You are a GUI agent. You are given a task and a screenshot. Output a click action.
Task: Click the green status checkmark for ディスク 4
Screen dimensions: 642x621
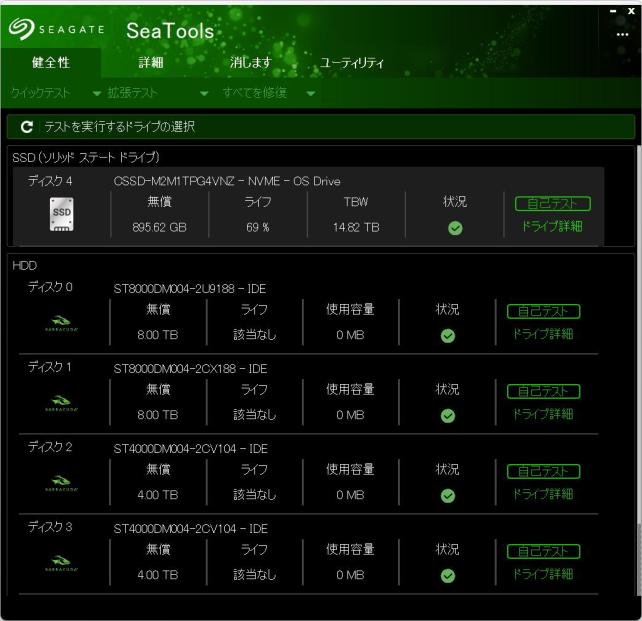click(x=455, y=228)
